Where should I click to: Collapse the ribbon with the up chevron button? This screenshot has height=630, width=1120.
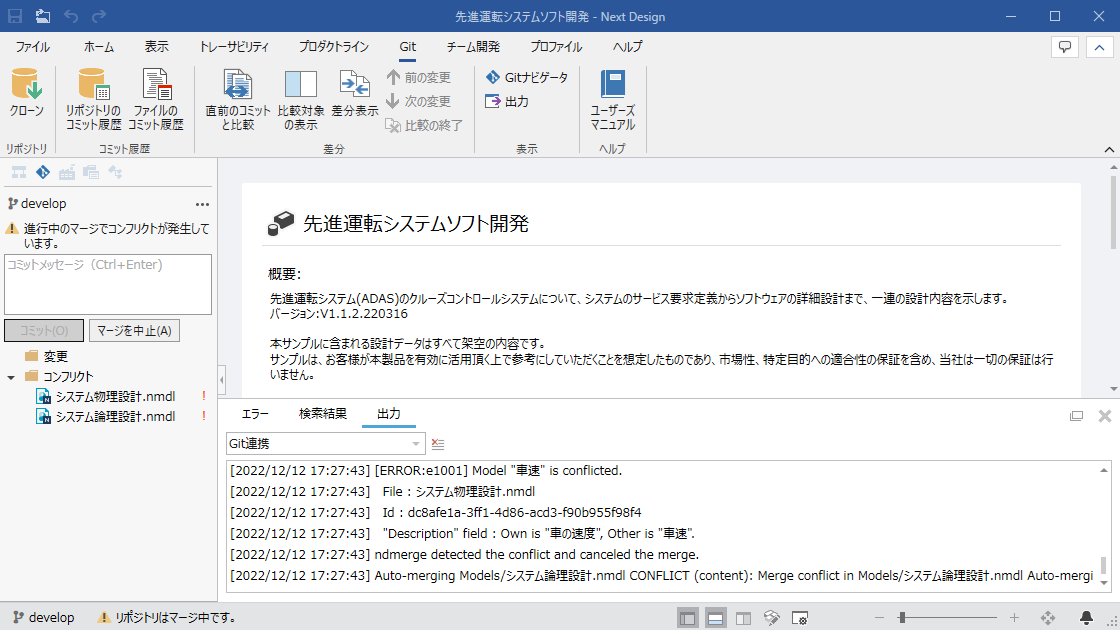click(1099, 47)
